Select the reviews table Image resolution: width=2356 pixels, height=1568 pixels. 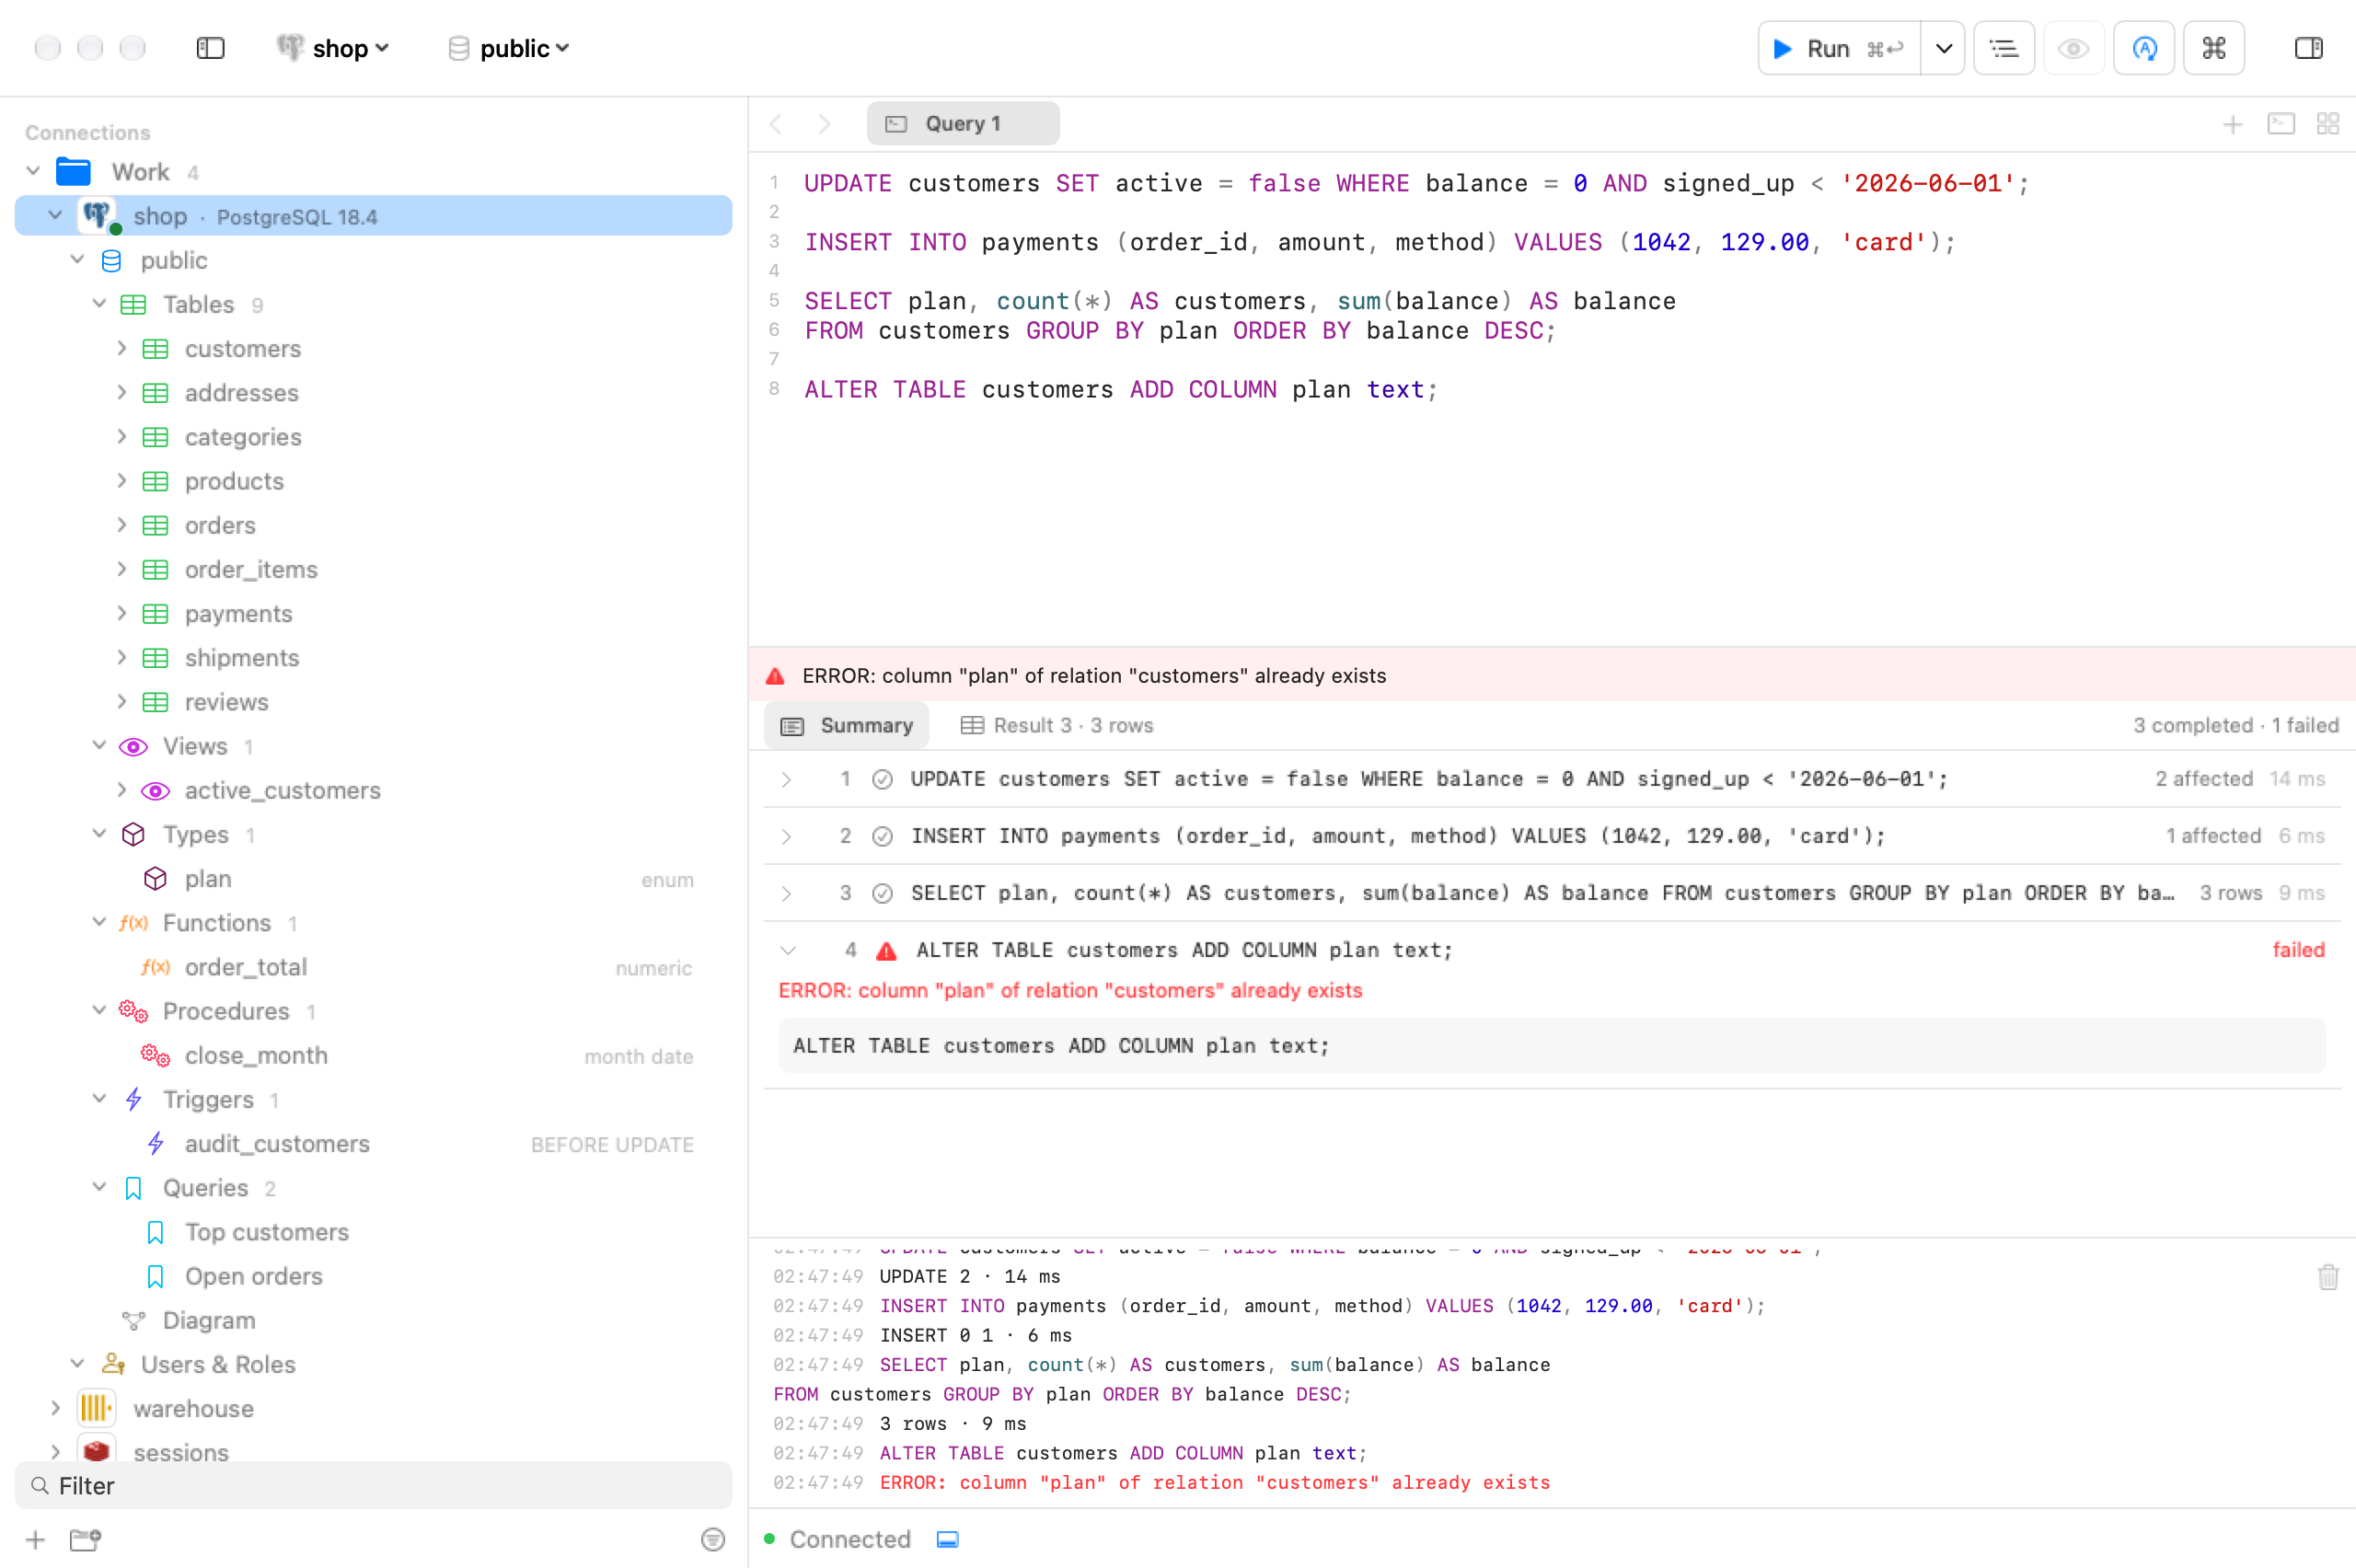click(226, 702)
